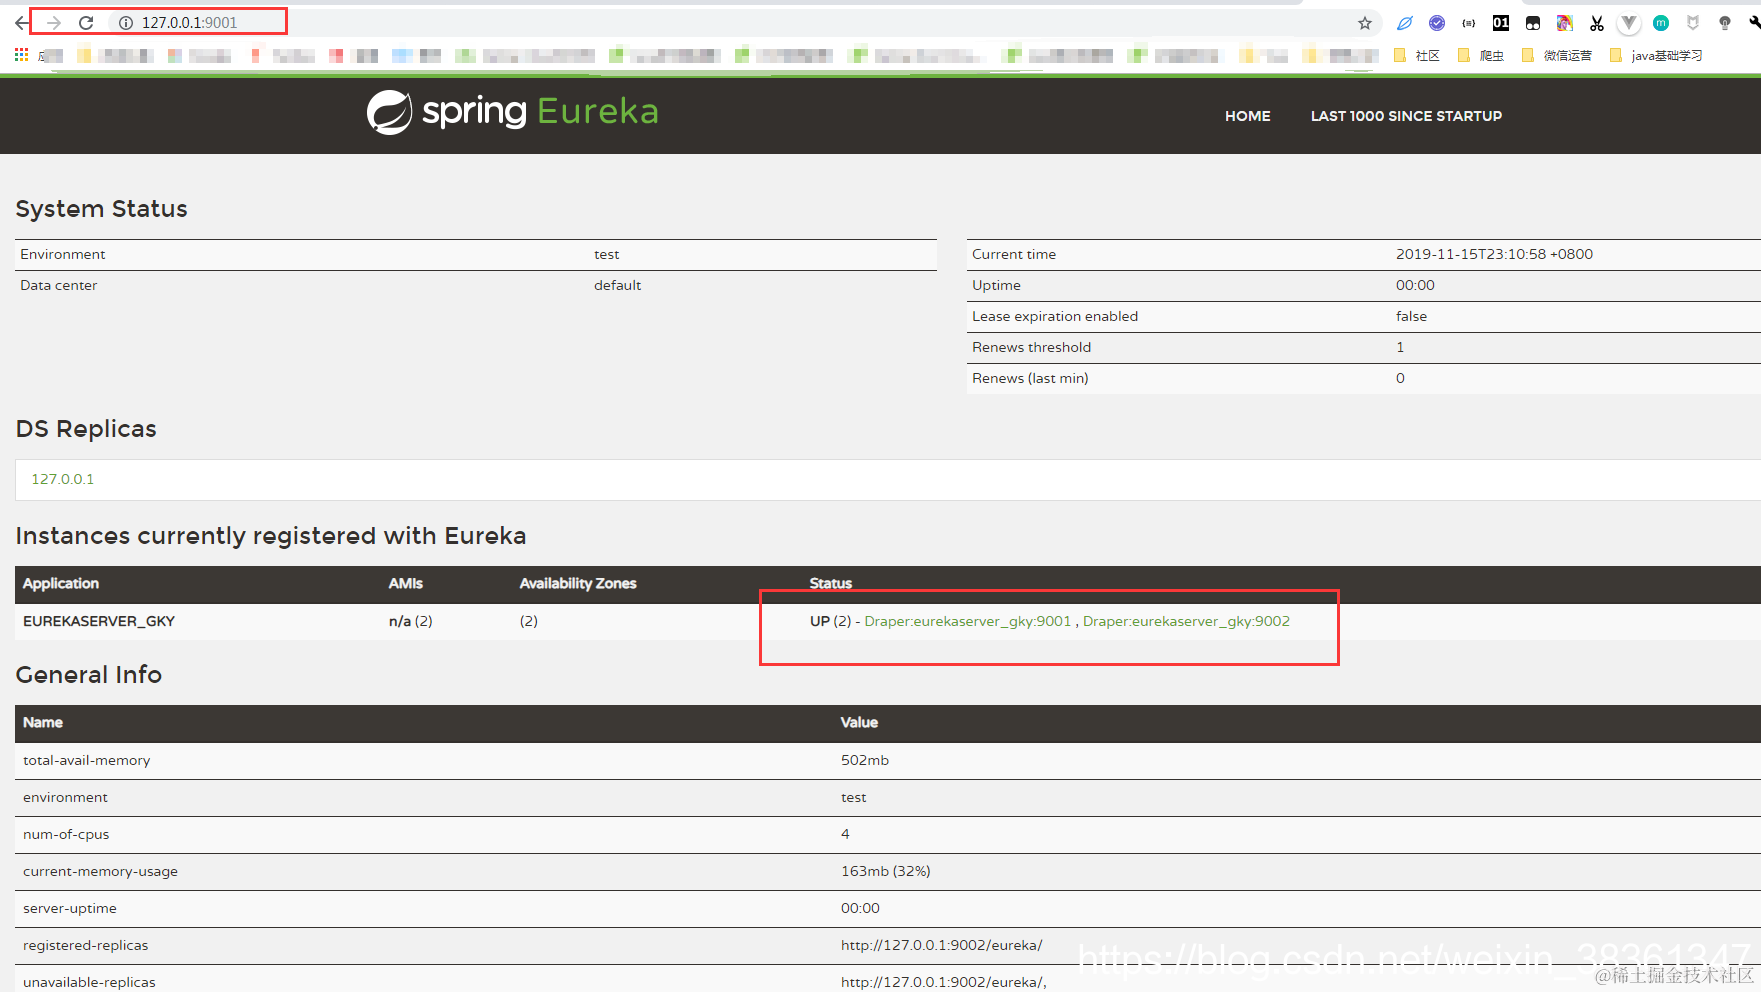Open the gray lightbulb extension

[1725, 23]
